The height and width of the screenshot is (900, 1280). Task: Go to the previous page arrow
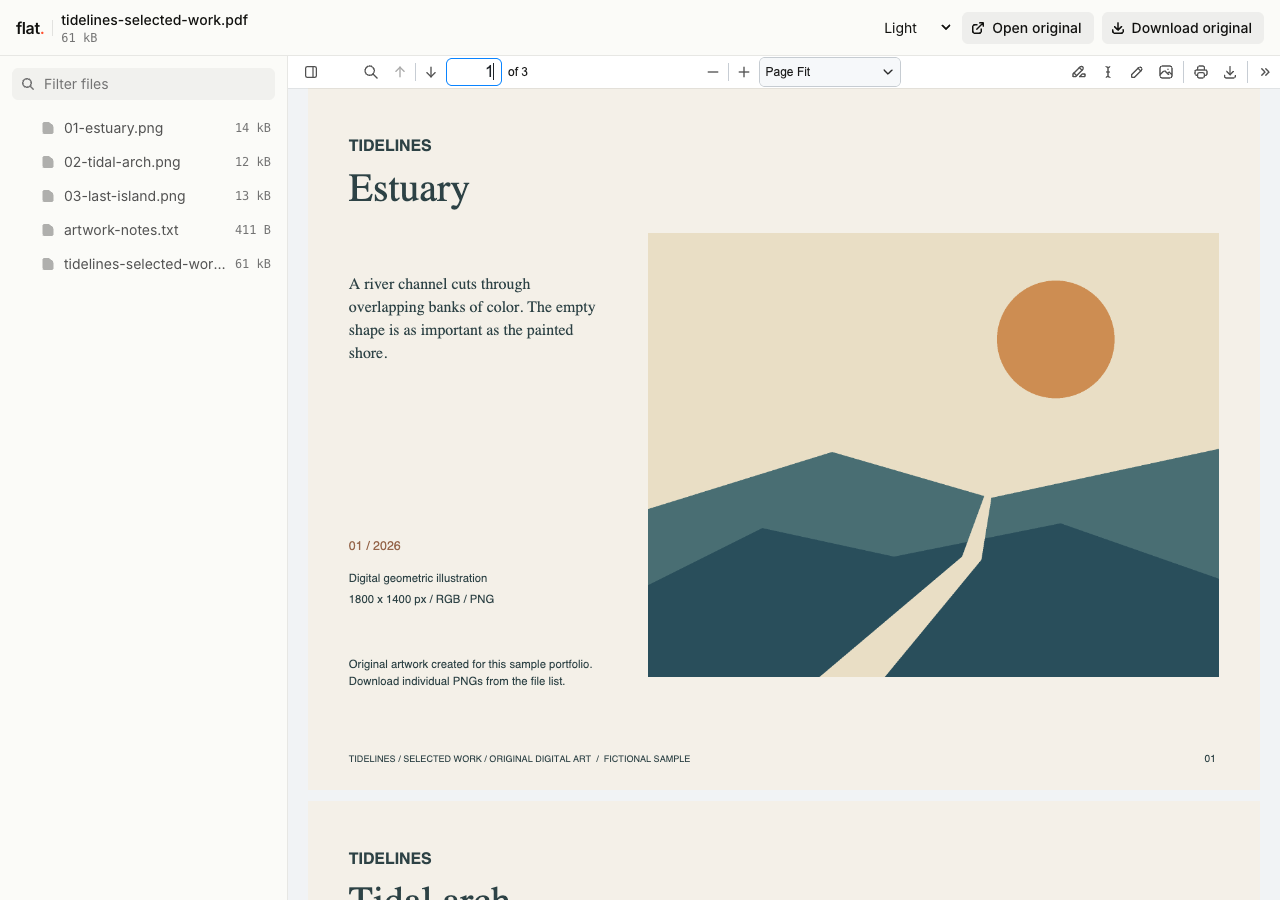(400, 72)
